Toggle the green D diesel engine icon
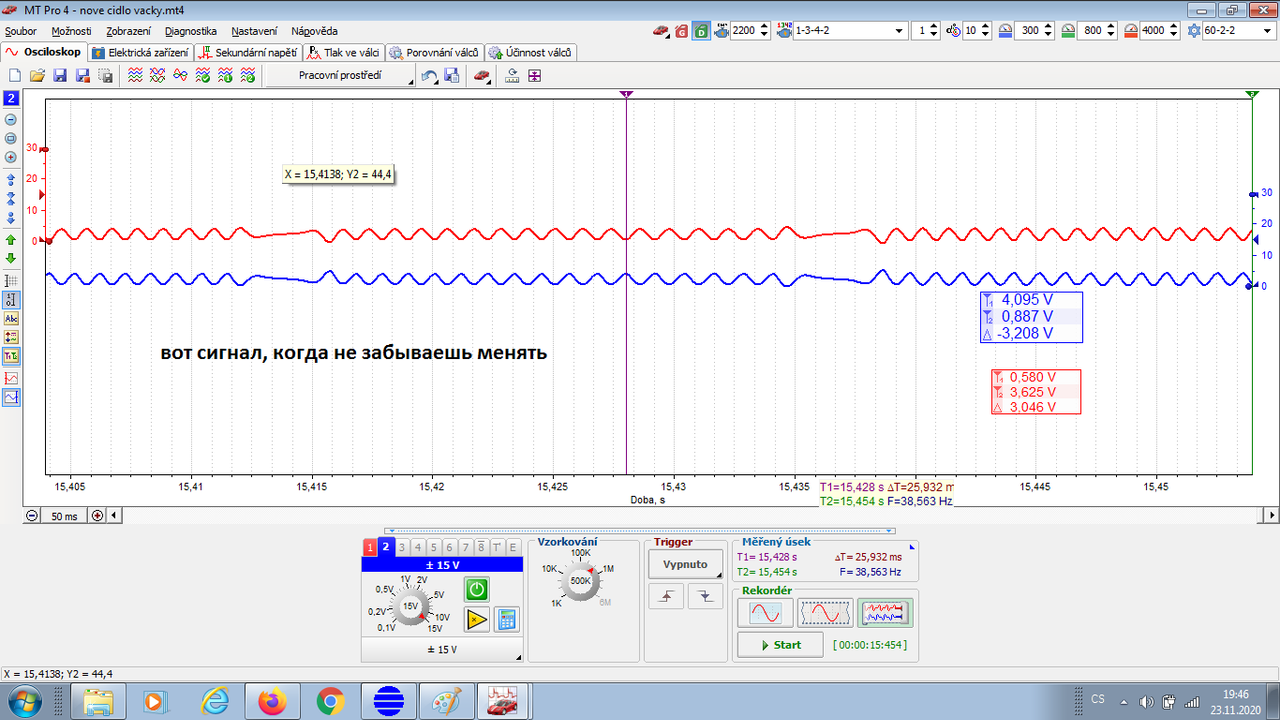 tap(701, 30)
